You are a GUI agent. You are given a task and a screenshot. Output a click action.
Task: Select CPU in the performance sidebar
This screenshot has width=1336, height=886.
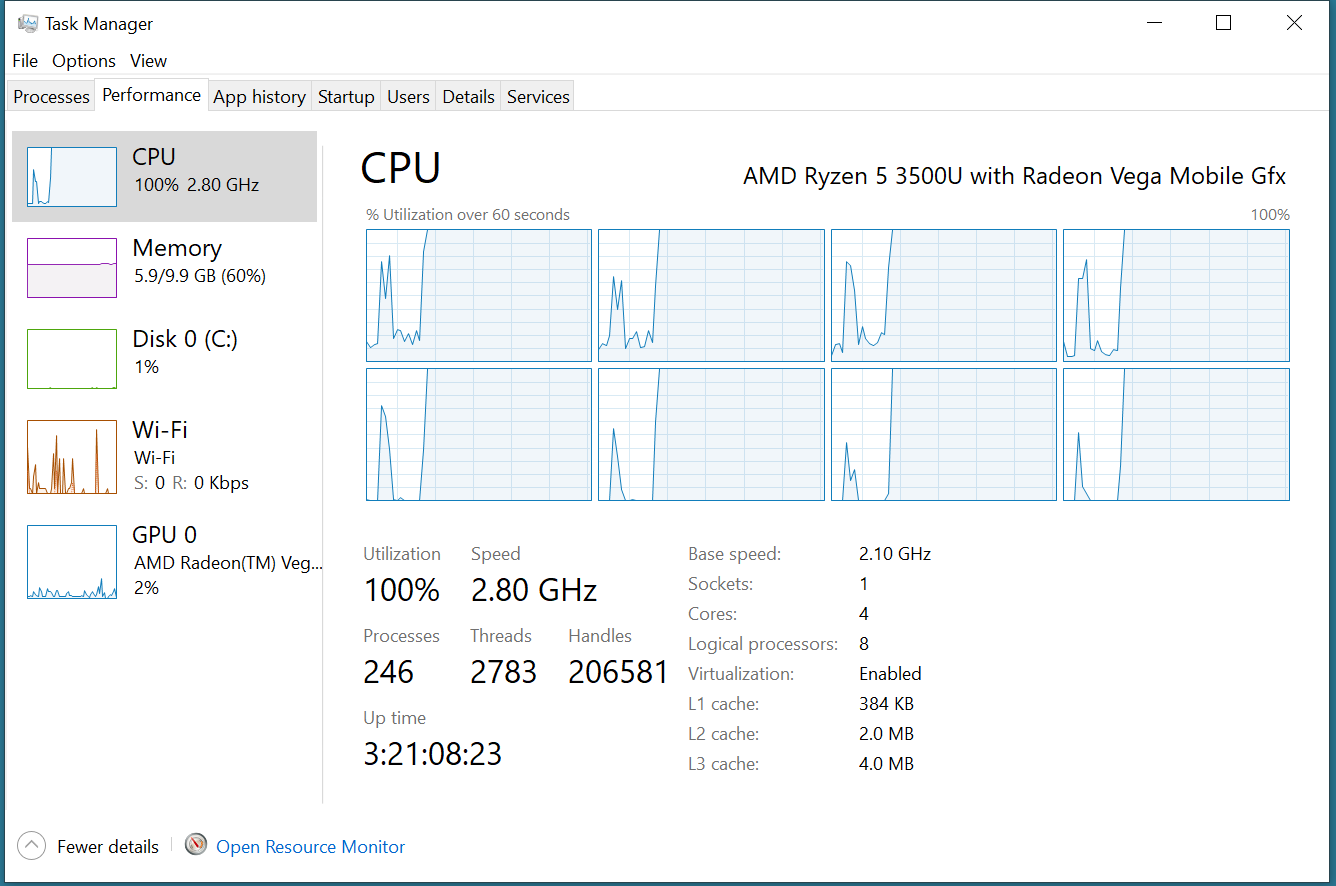tap(164, 176)
